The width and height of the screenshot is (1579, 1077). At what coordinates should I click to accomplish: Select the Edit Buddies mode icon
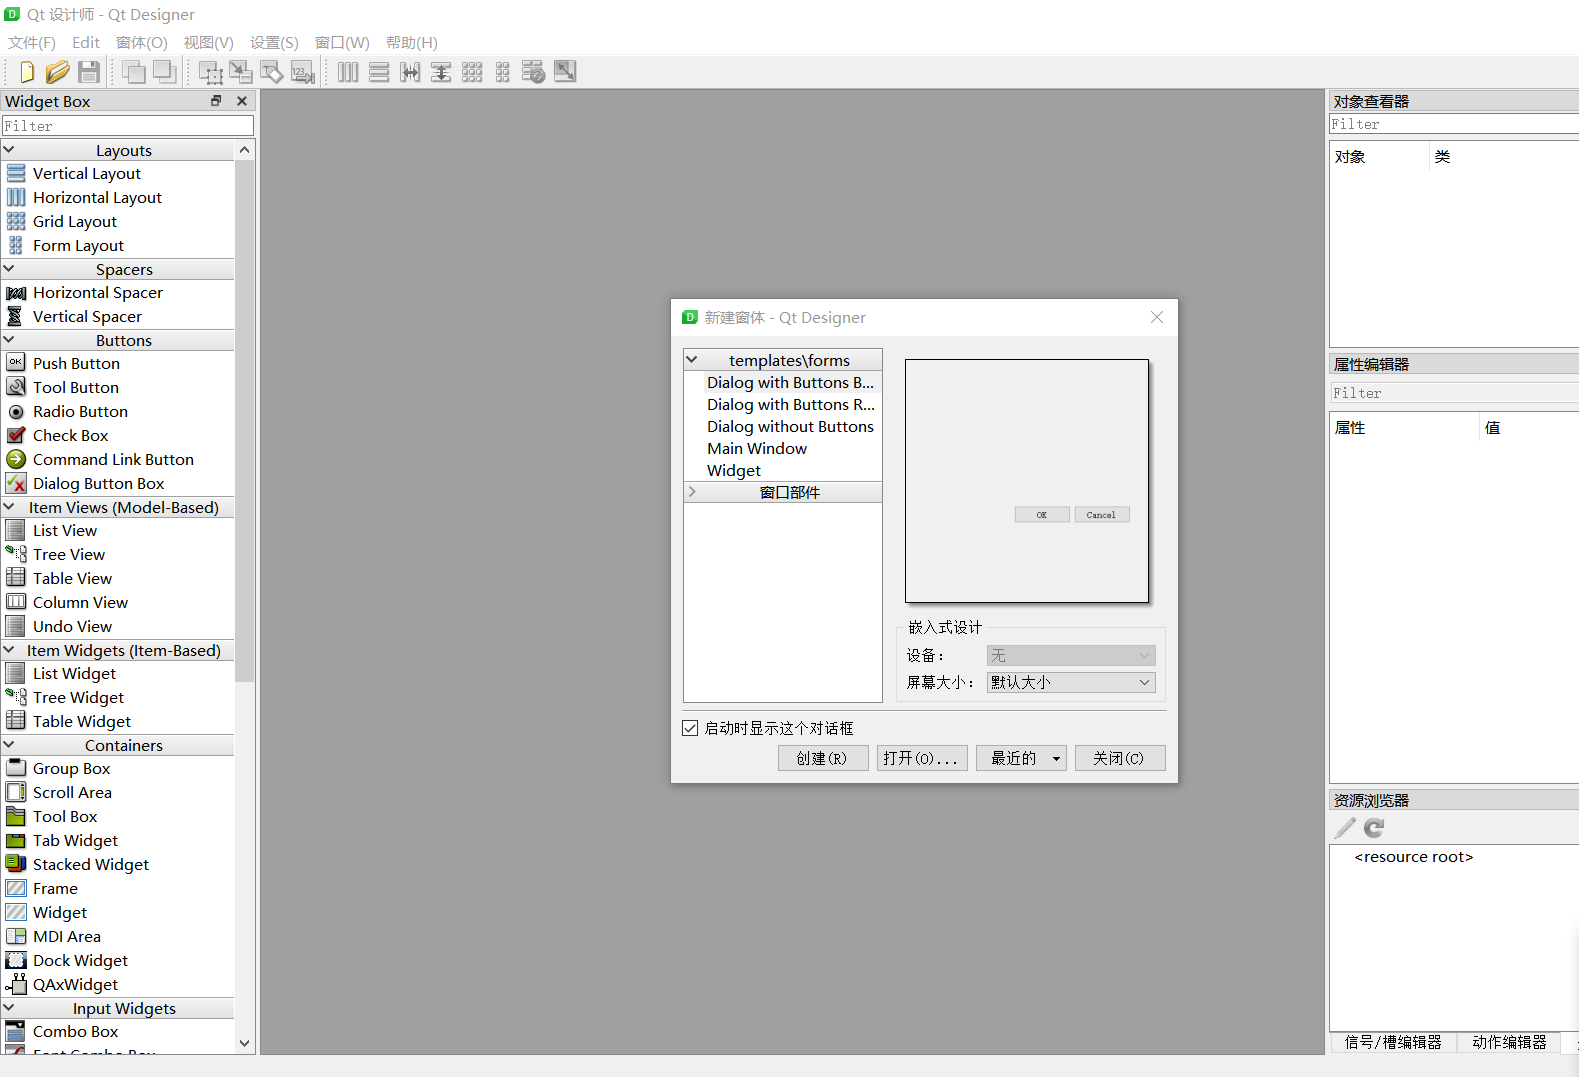click(272, 72)
